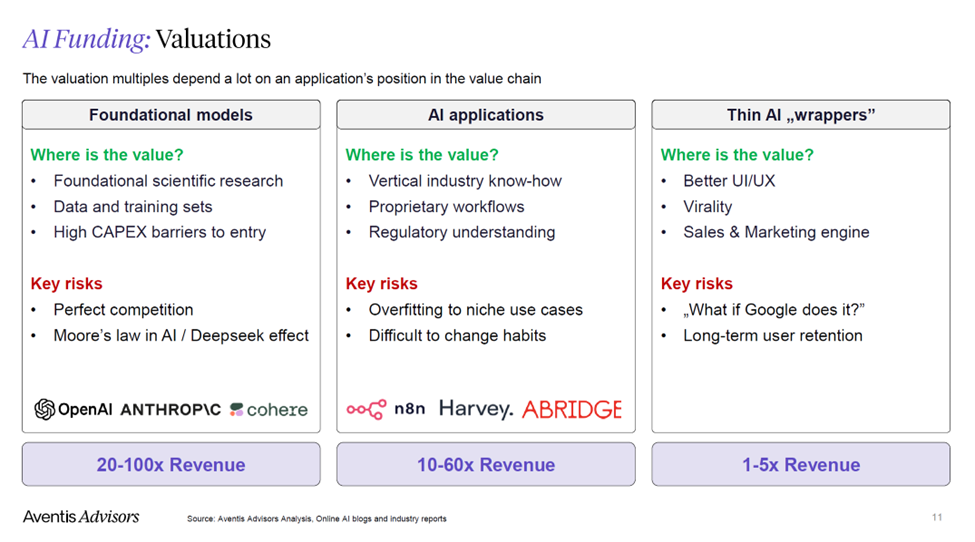The width and height of the screenshot is (975, 542).
Task: Select the AI applications header
Action: [486, 115]
